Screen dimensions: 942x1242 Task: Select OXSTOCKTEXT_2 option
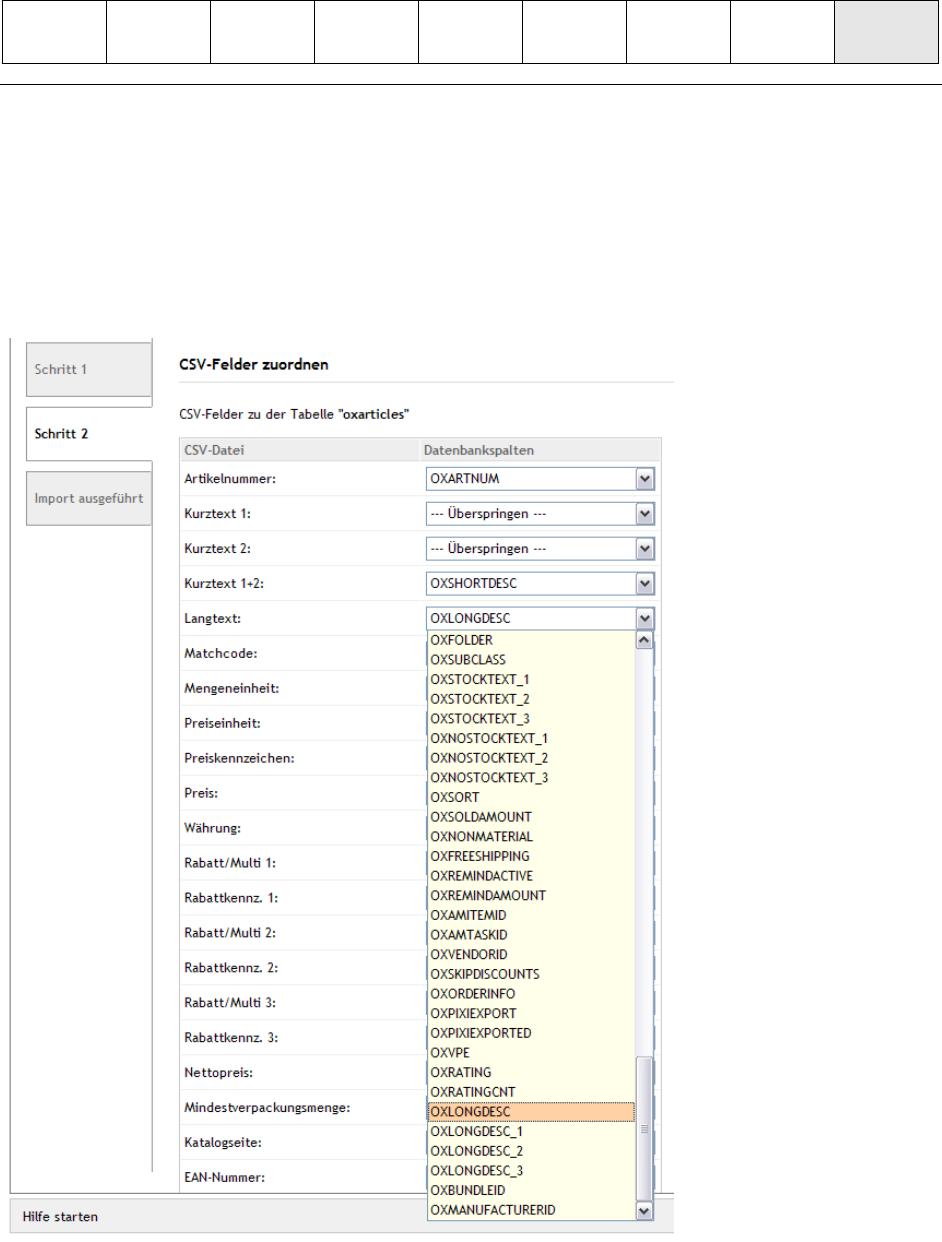[531, 699]
